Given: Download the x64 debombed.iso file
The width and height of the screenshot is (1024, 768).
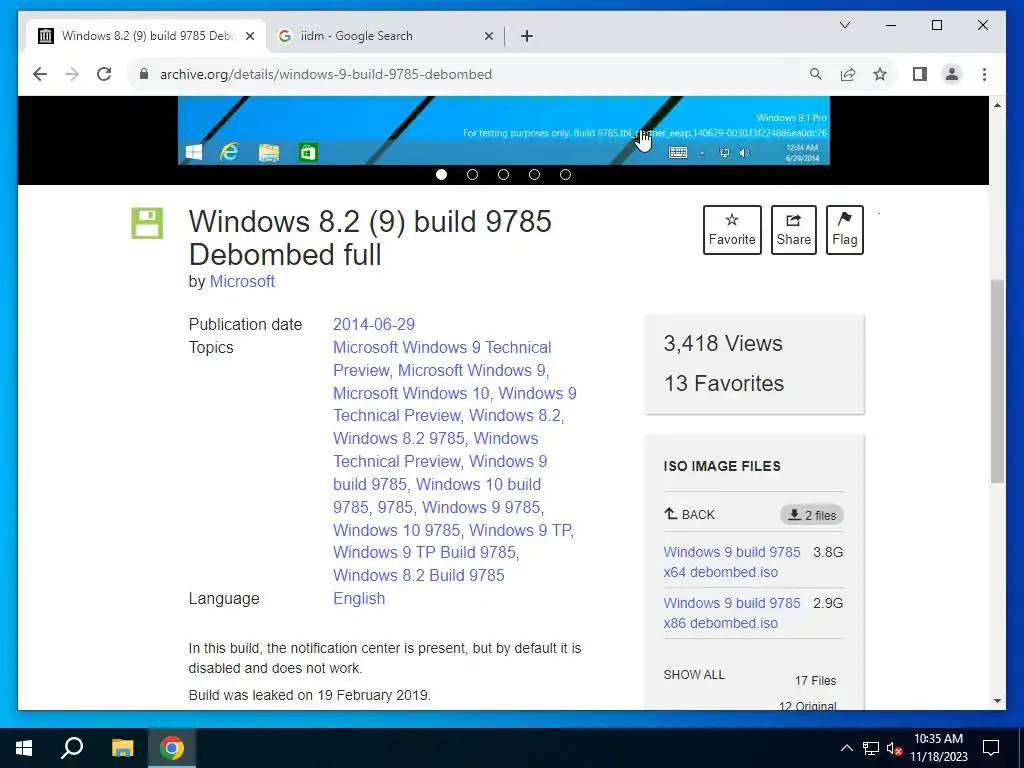Looking at the screenshot, I should (731, 562).
